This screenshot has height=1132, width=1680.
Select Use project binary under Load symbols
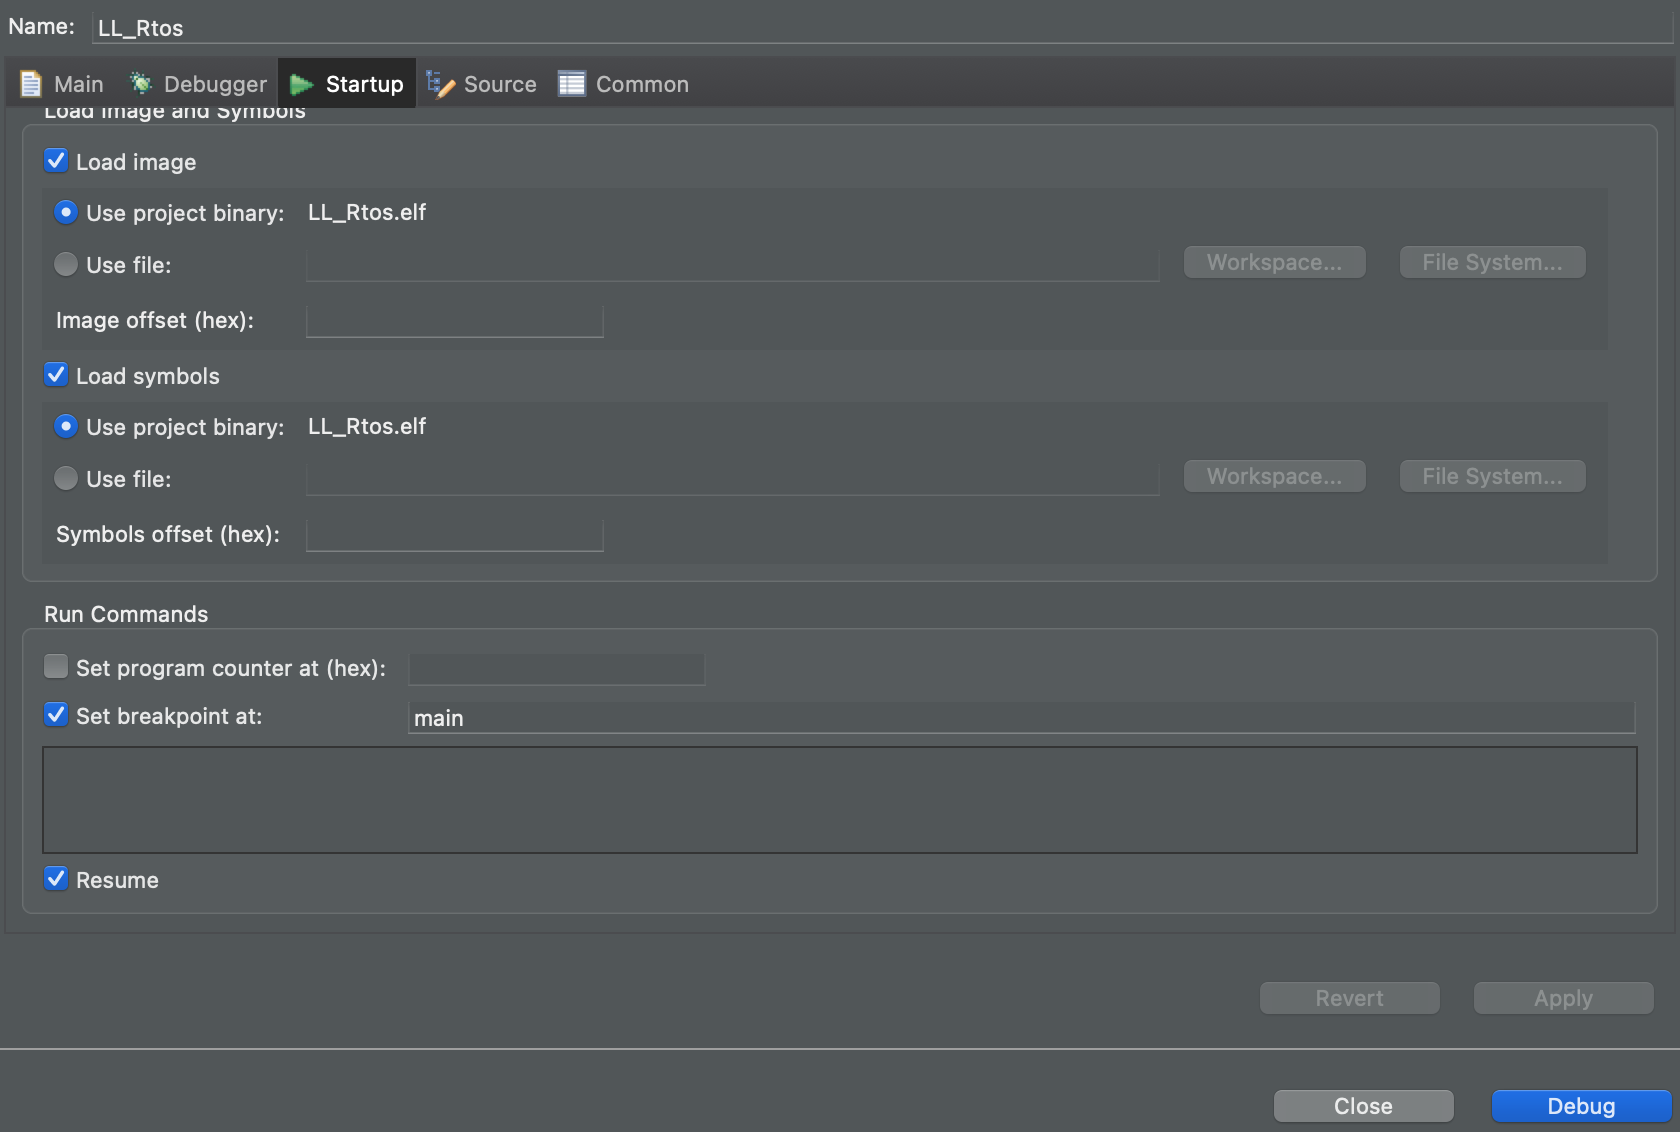pyautogui.click(x=66, y=426)
